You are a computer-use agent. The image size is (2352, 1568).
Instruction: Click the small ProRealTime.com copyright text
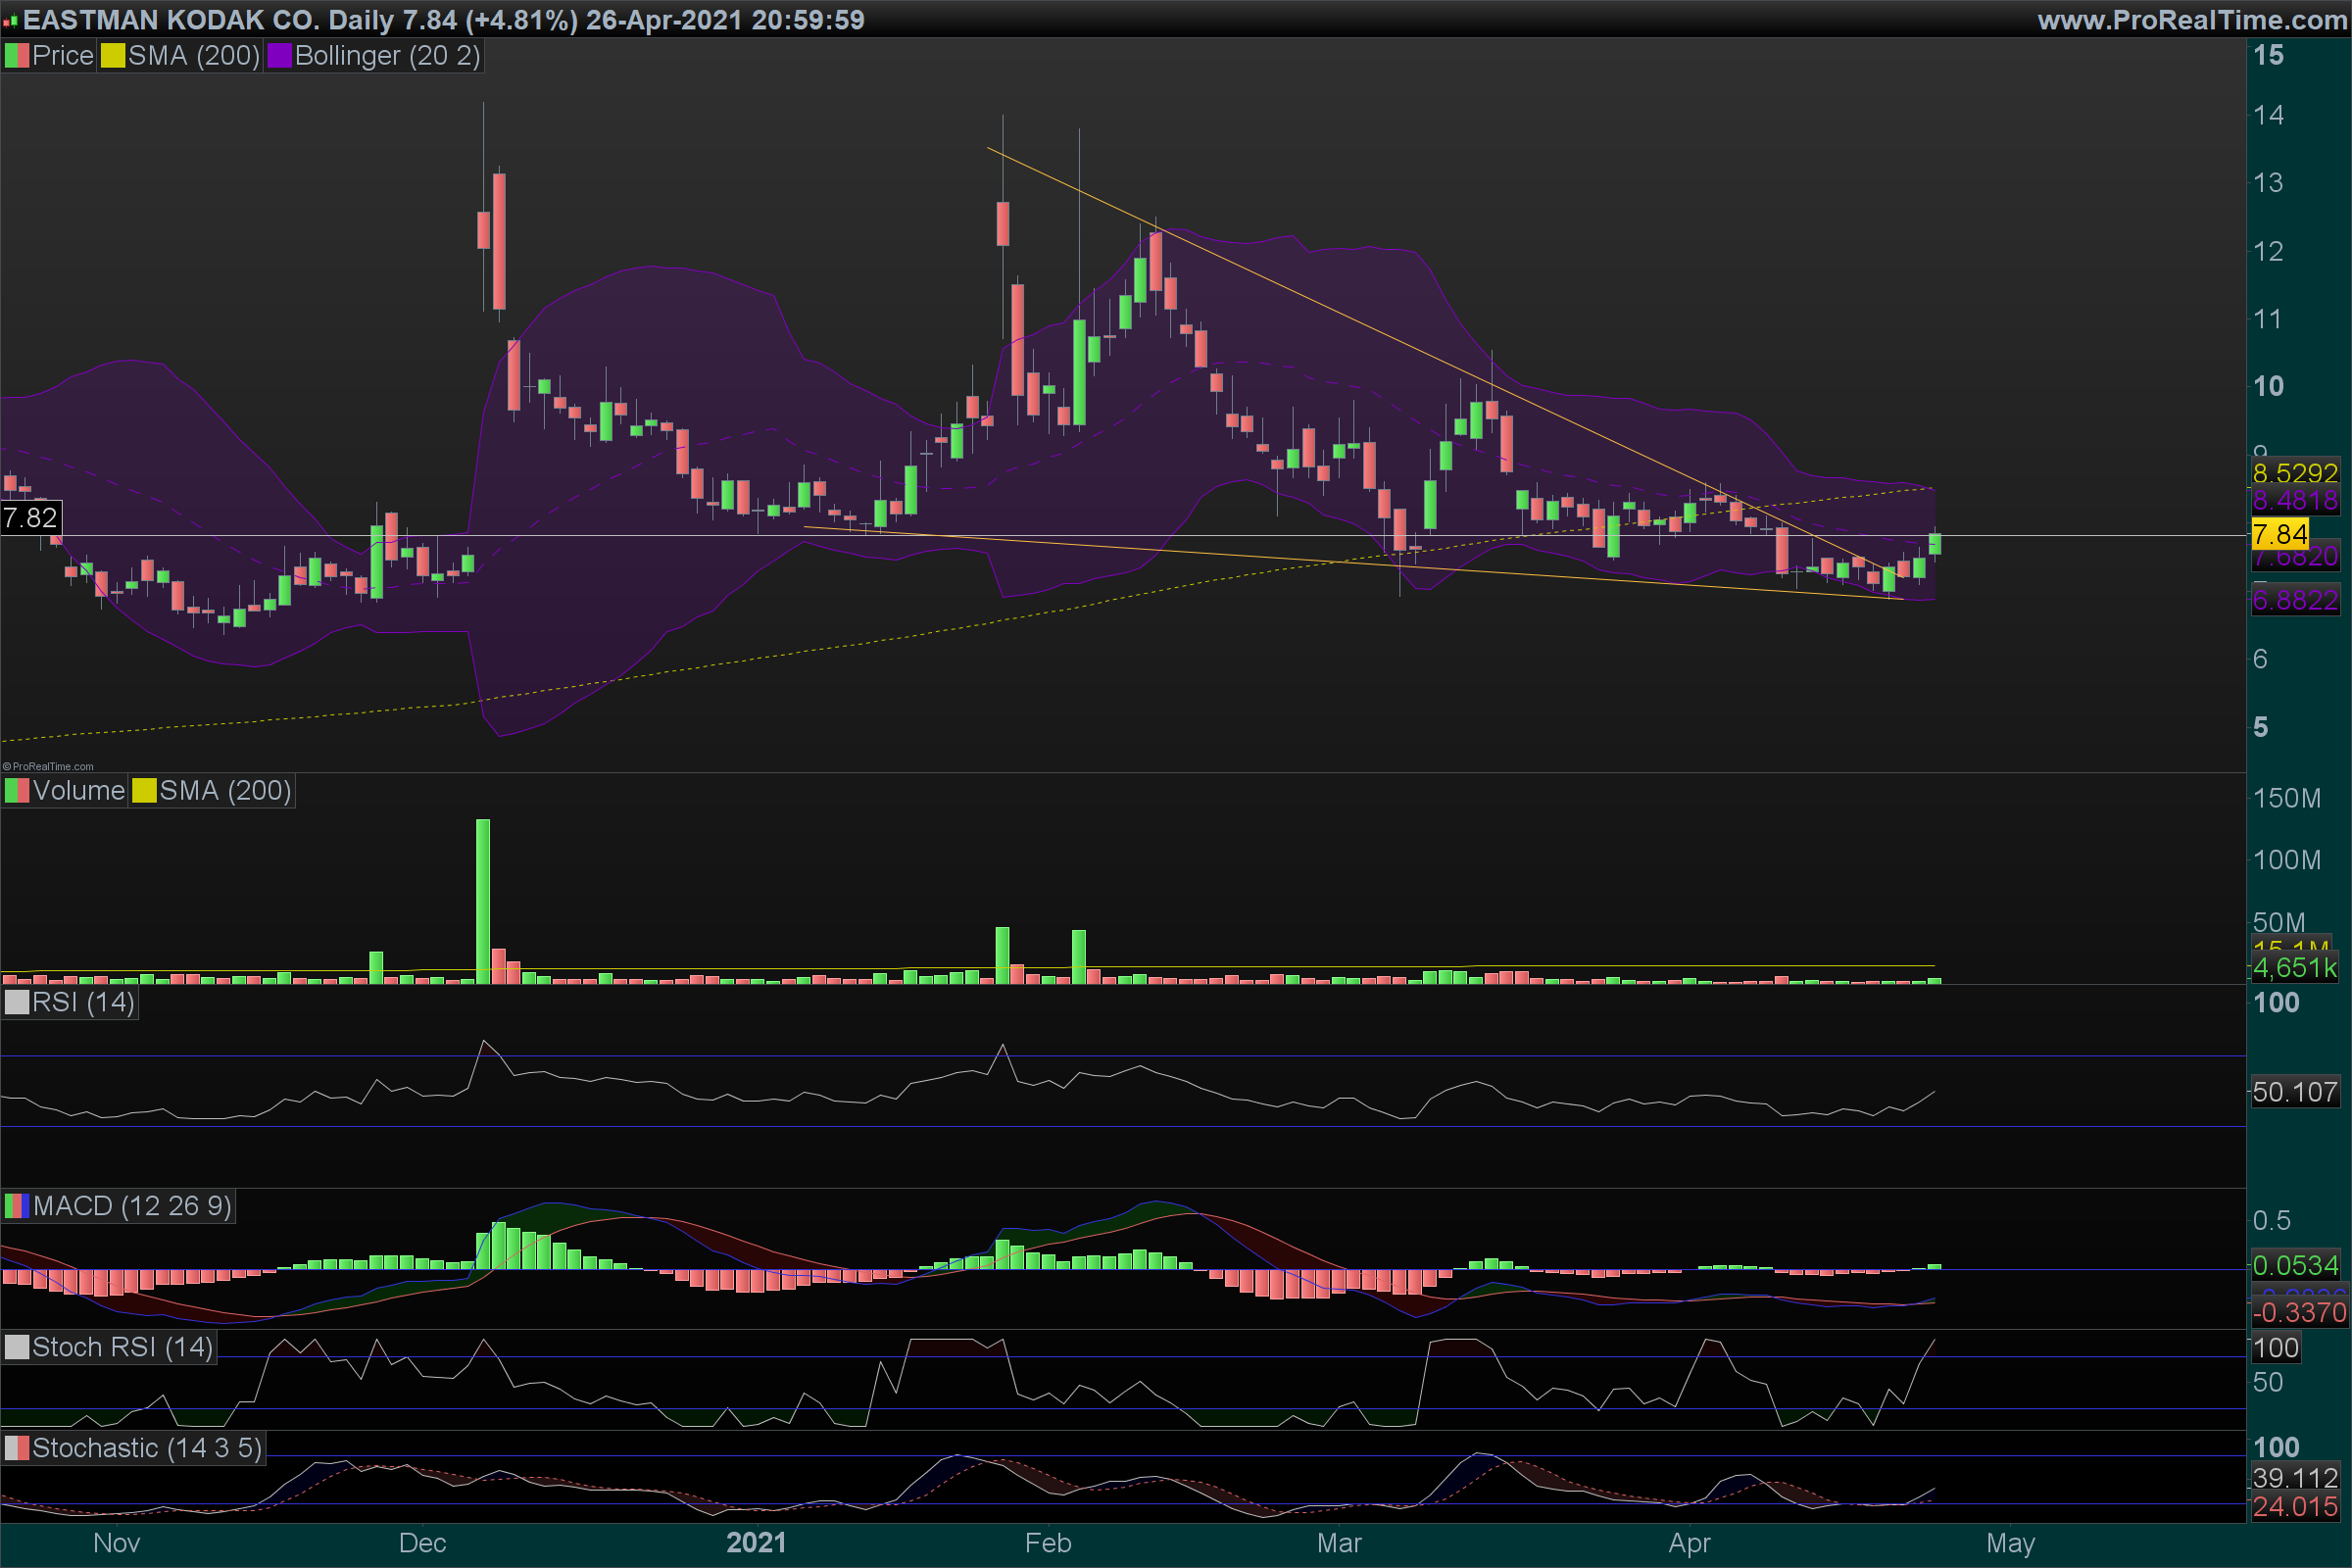(49, 766)
